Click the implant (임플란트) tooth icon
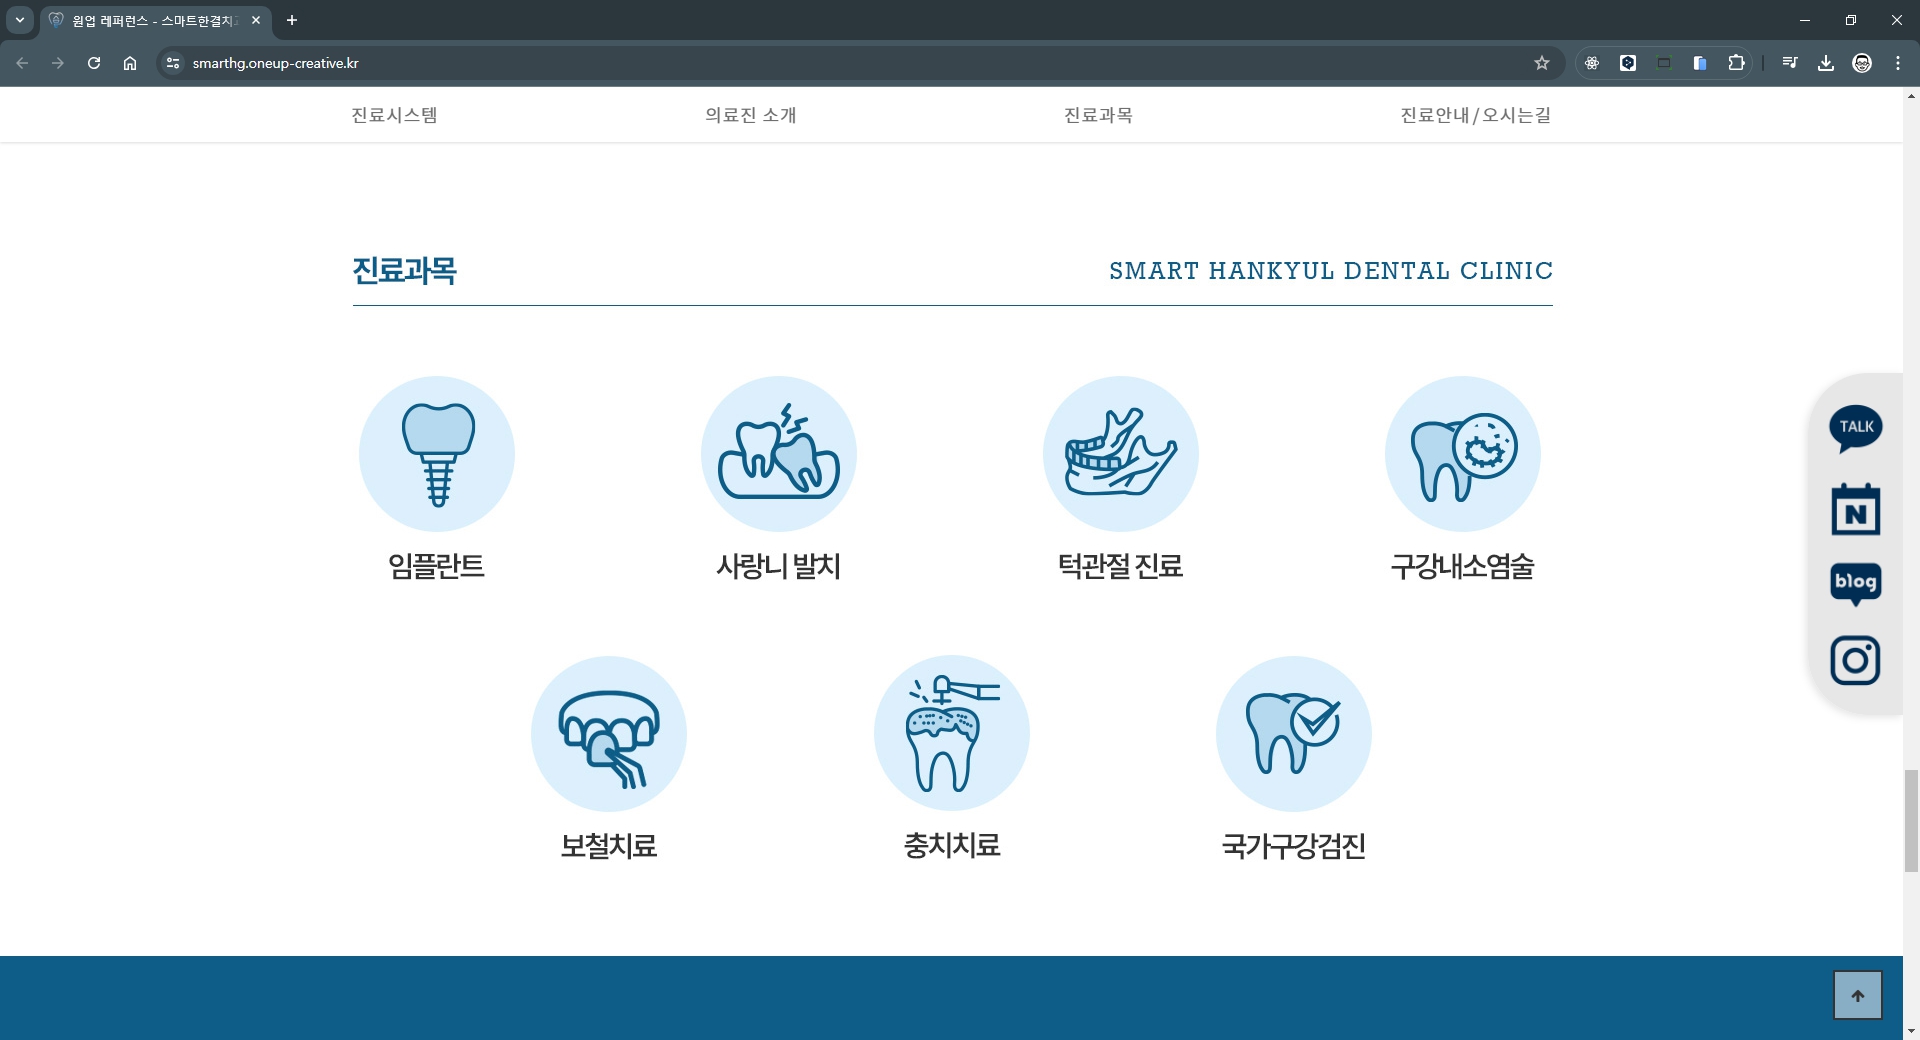The width and height of the screenshot is (1920, 1040). (x=437, y=454)
